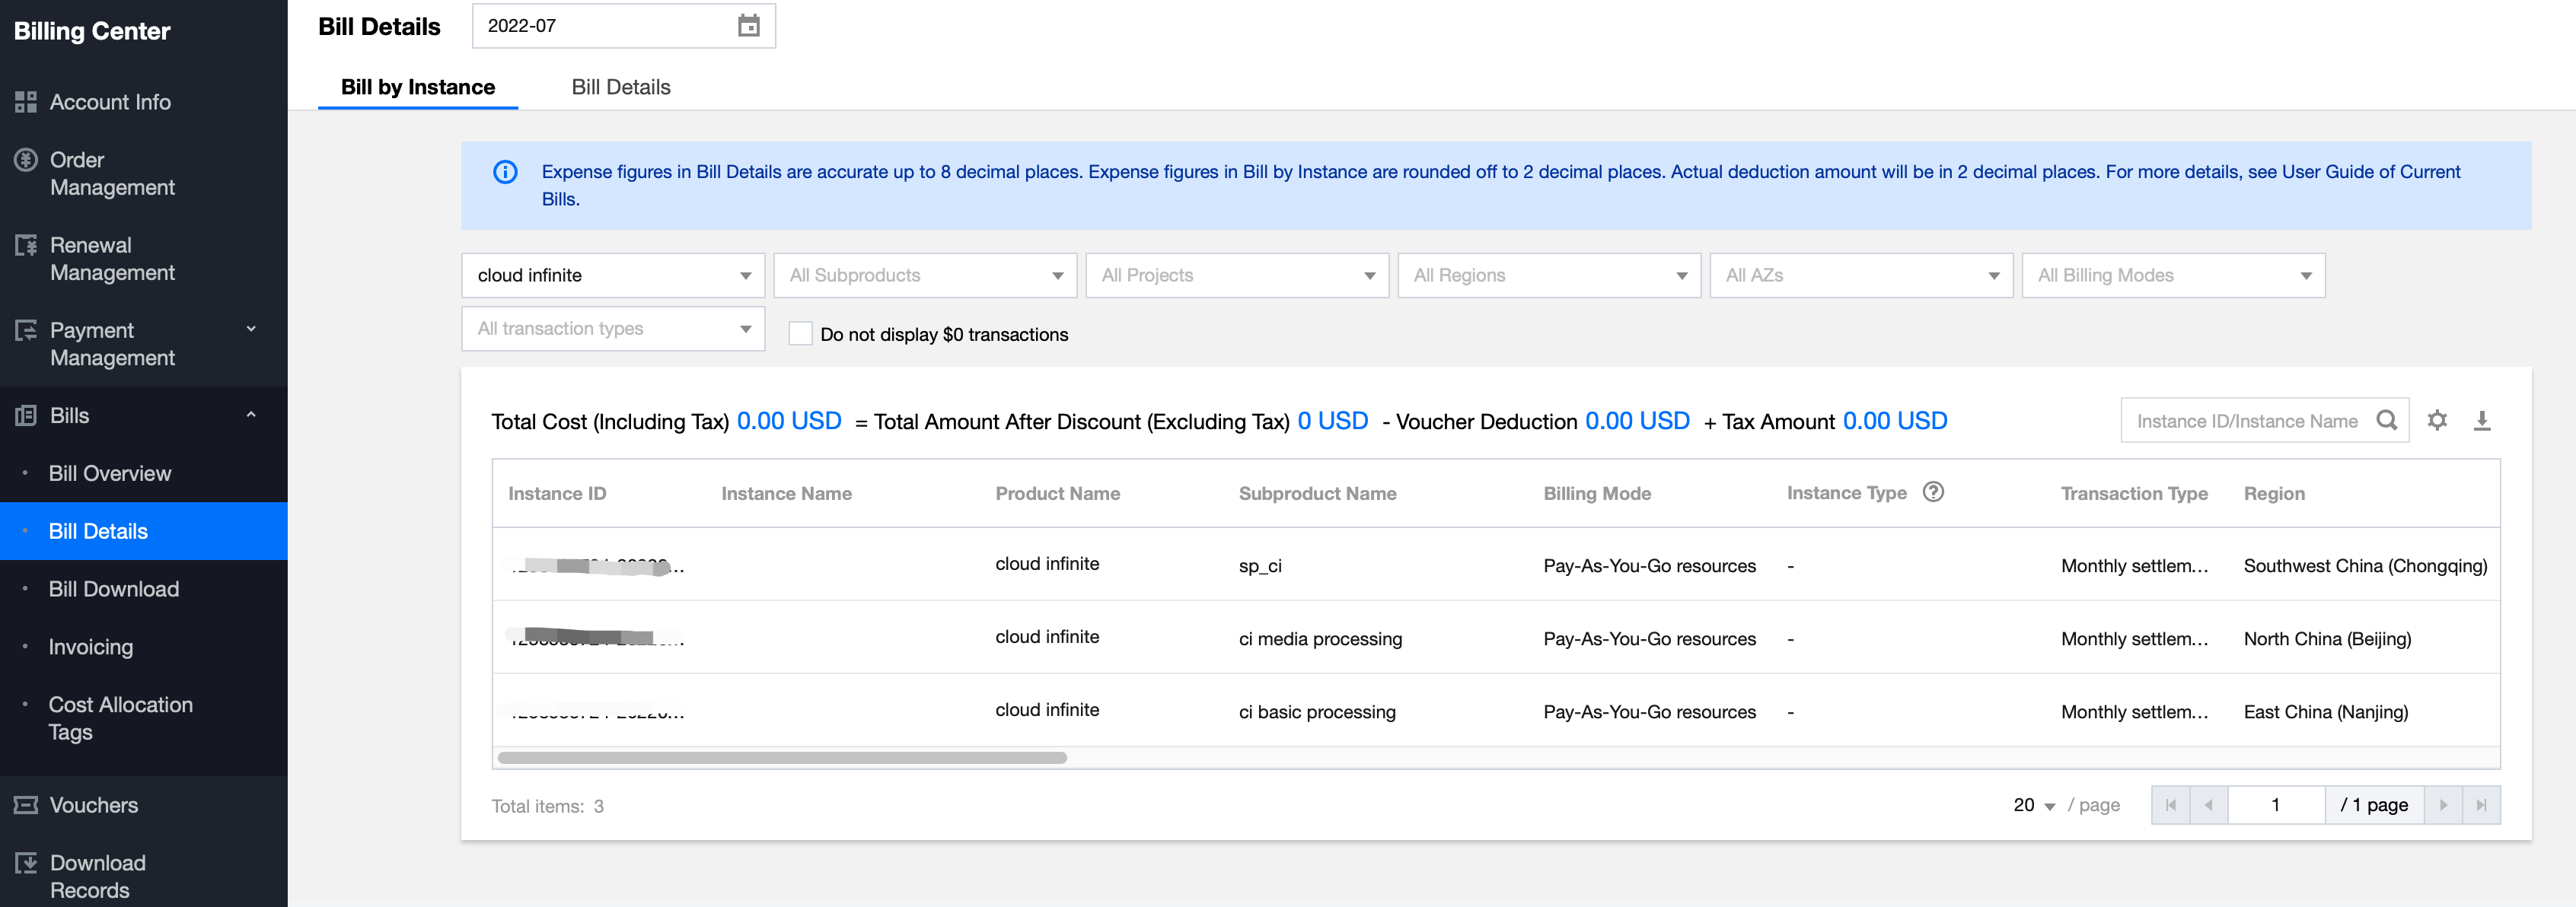Click the Account Info sidebar icon

[x=26, y=102]
